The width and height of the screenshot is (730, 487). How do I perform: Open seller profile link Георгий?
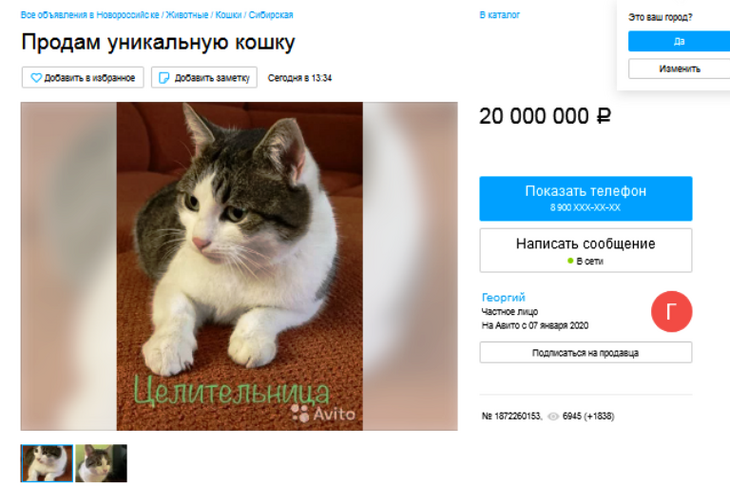coord(503,297)
